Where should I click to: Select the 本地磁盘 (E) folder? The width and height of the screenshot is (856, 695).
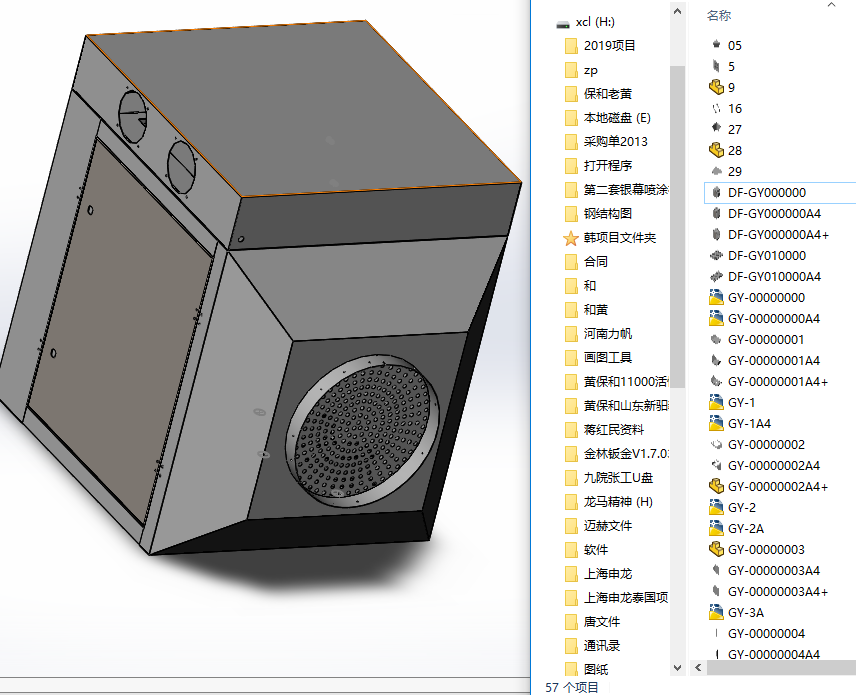click(617, 118)
